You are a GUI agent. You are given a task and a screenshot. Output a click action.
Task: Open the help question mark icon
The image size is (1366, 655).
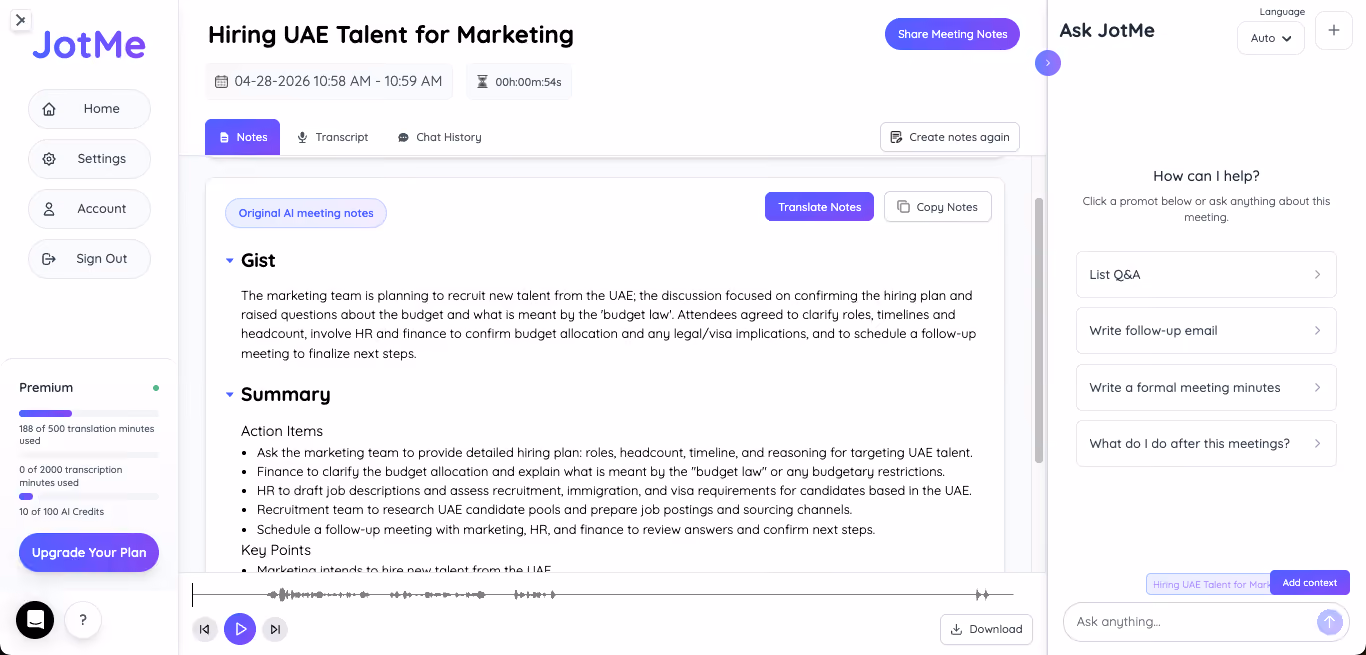[83, 620]
